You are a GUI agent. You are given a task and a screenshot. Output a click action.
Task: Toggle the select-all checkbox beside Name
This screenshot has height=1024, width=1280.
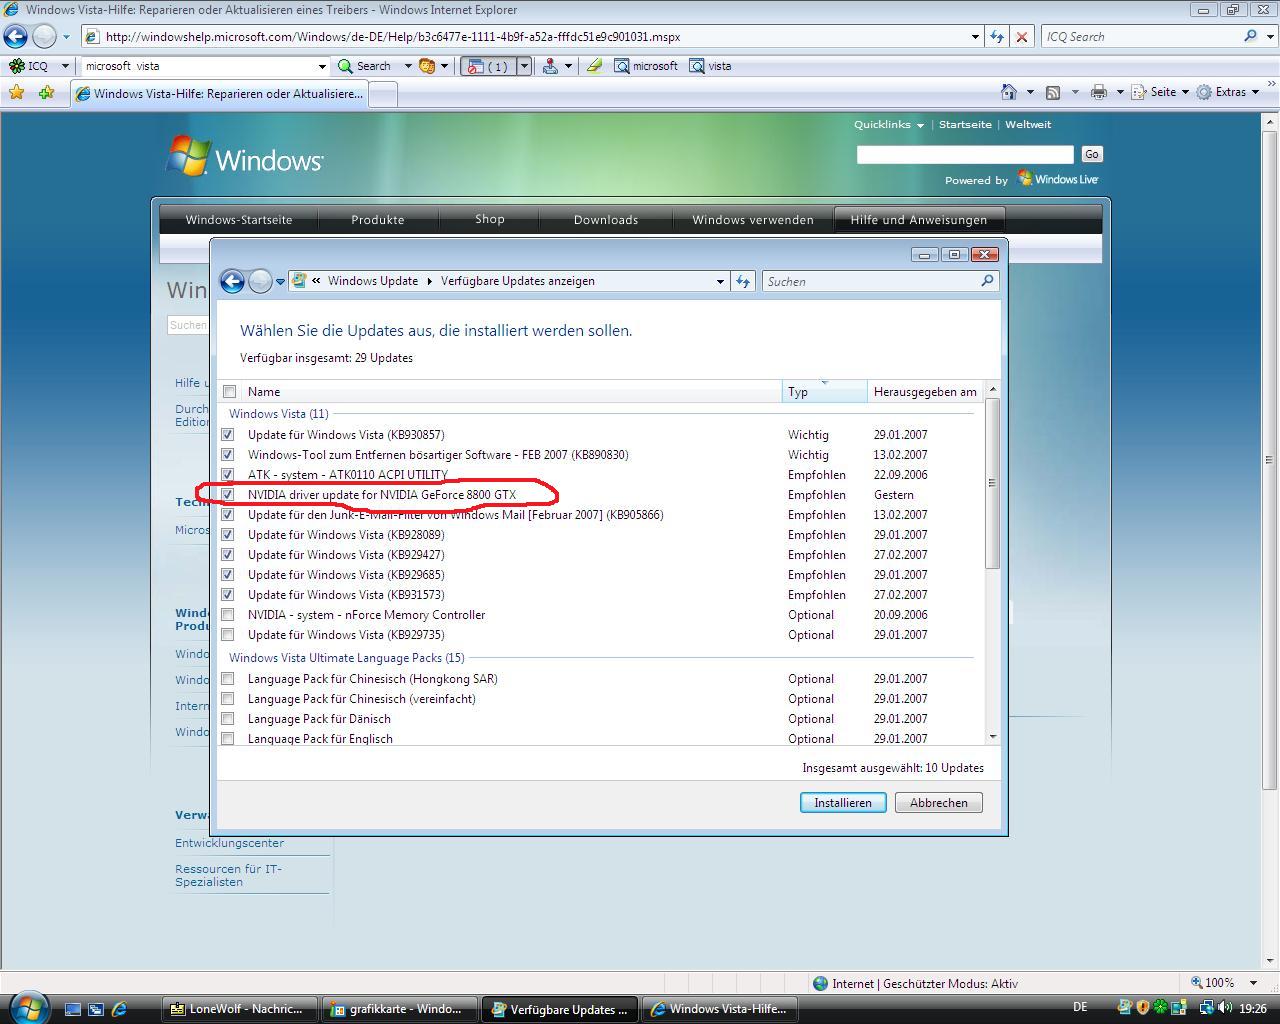(x=229, y=391)
